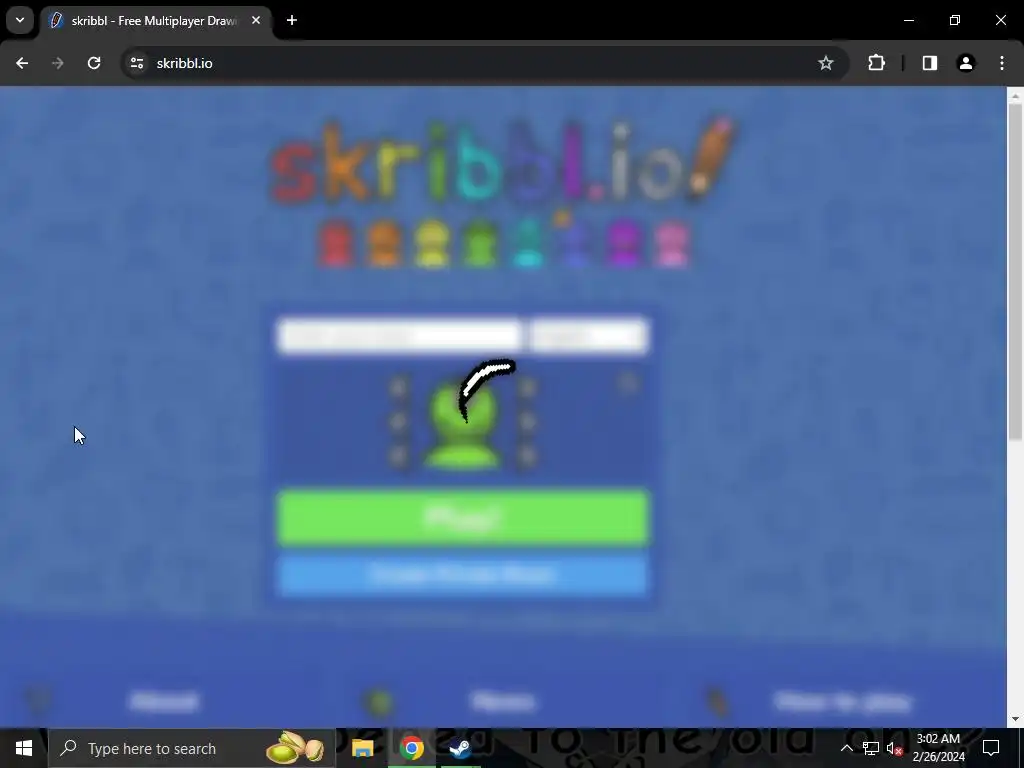Screen dimensions: 1024x768
Task: Focus the skribbl.io address bar
Action: point(483,63)
